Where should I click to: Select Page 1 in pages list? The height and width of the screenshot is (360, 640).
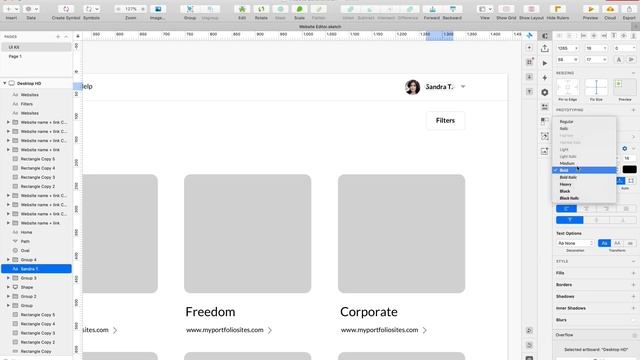pyautogui.click(x=36, y=56)
